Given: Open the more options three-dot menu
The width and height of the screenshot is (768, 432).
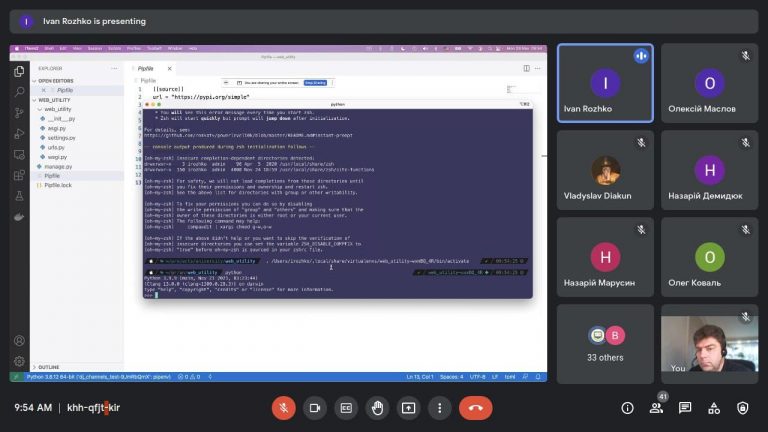Looking at the screenshot, I should coord(439,408).
